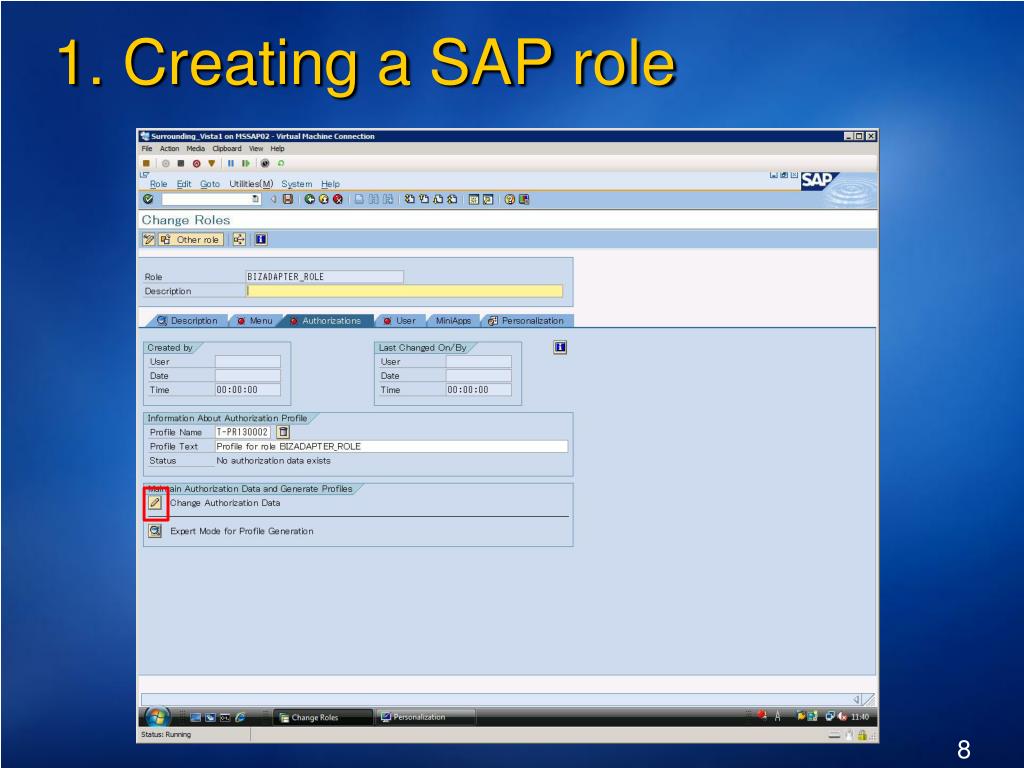Open the Edit menu in SAP
This screenshot has width=1024, height=768.
click(x=184, y=184)
